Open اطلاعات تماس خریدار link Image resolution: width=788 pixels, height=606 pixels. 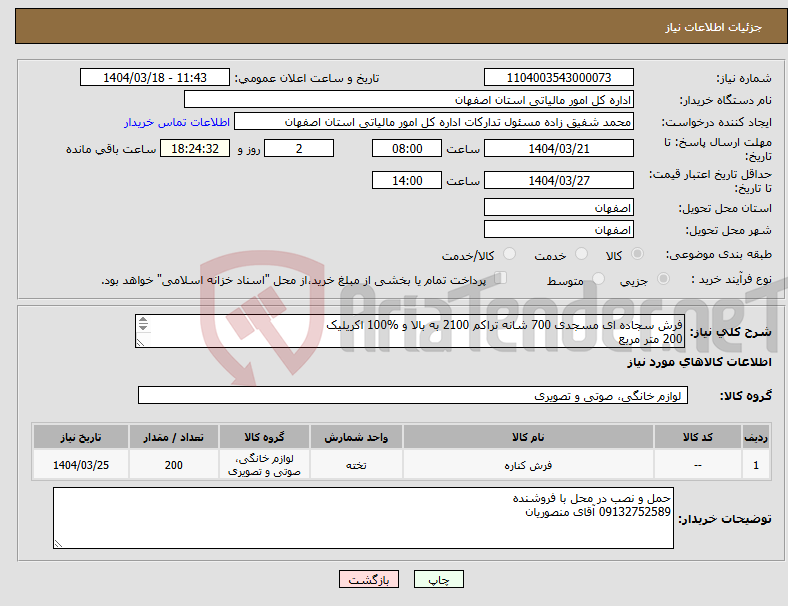177,122
